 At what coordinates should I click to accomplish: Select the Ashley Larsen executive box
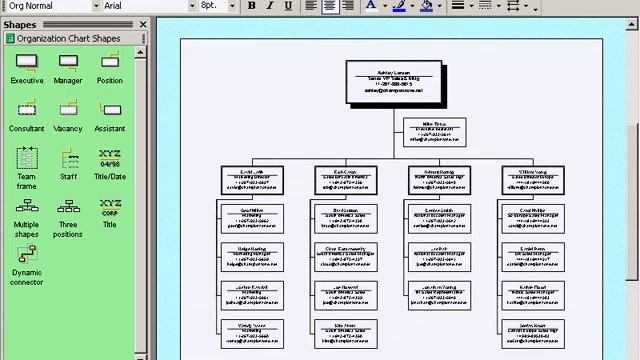(394, 82)
